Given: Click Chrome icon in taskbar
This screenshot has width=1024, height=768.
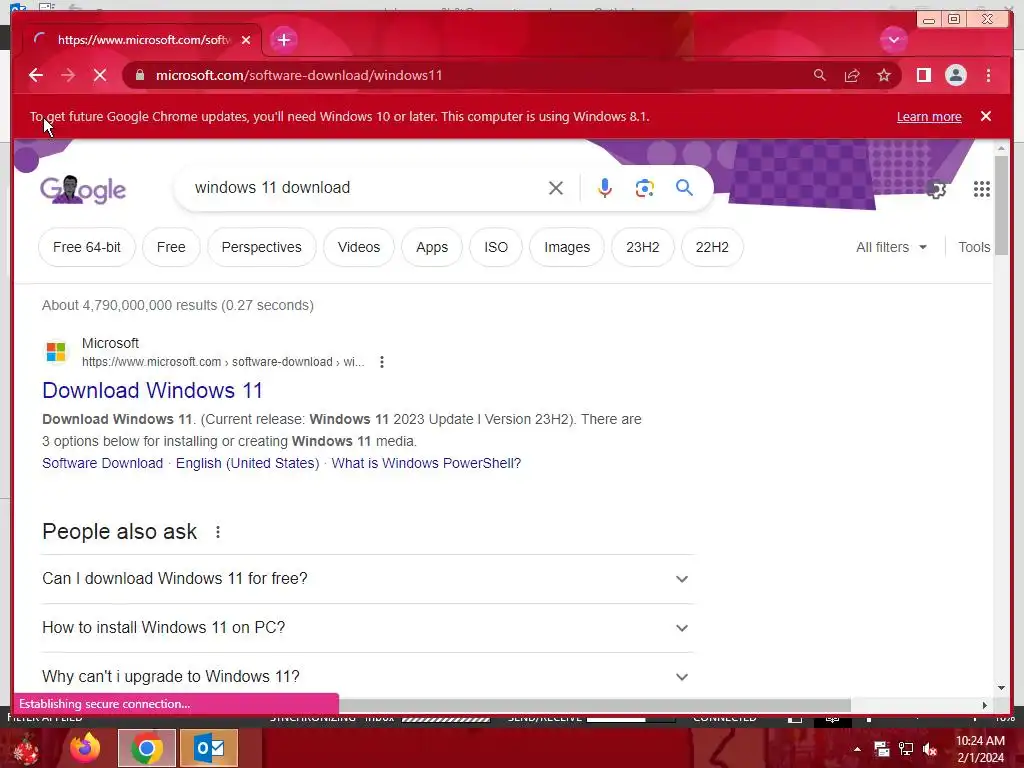Looking at the screenshot, I should [x=146, y=748].
